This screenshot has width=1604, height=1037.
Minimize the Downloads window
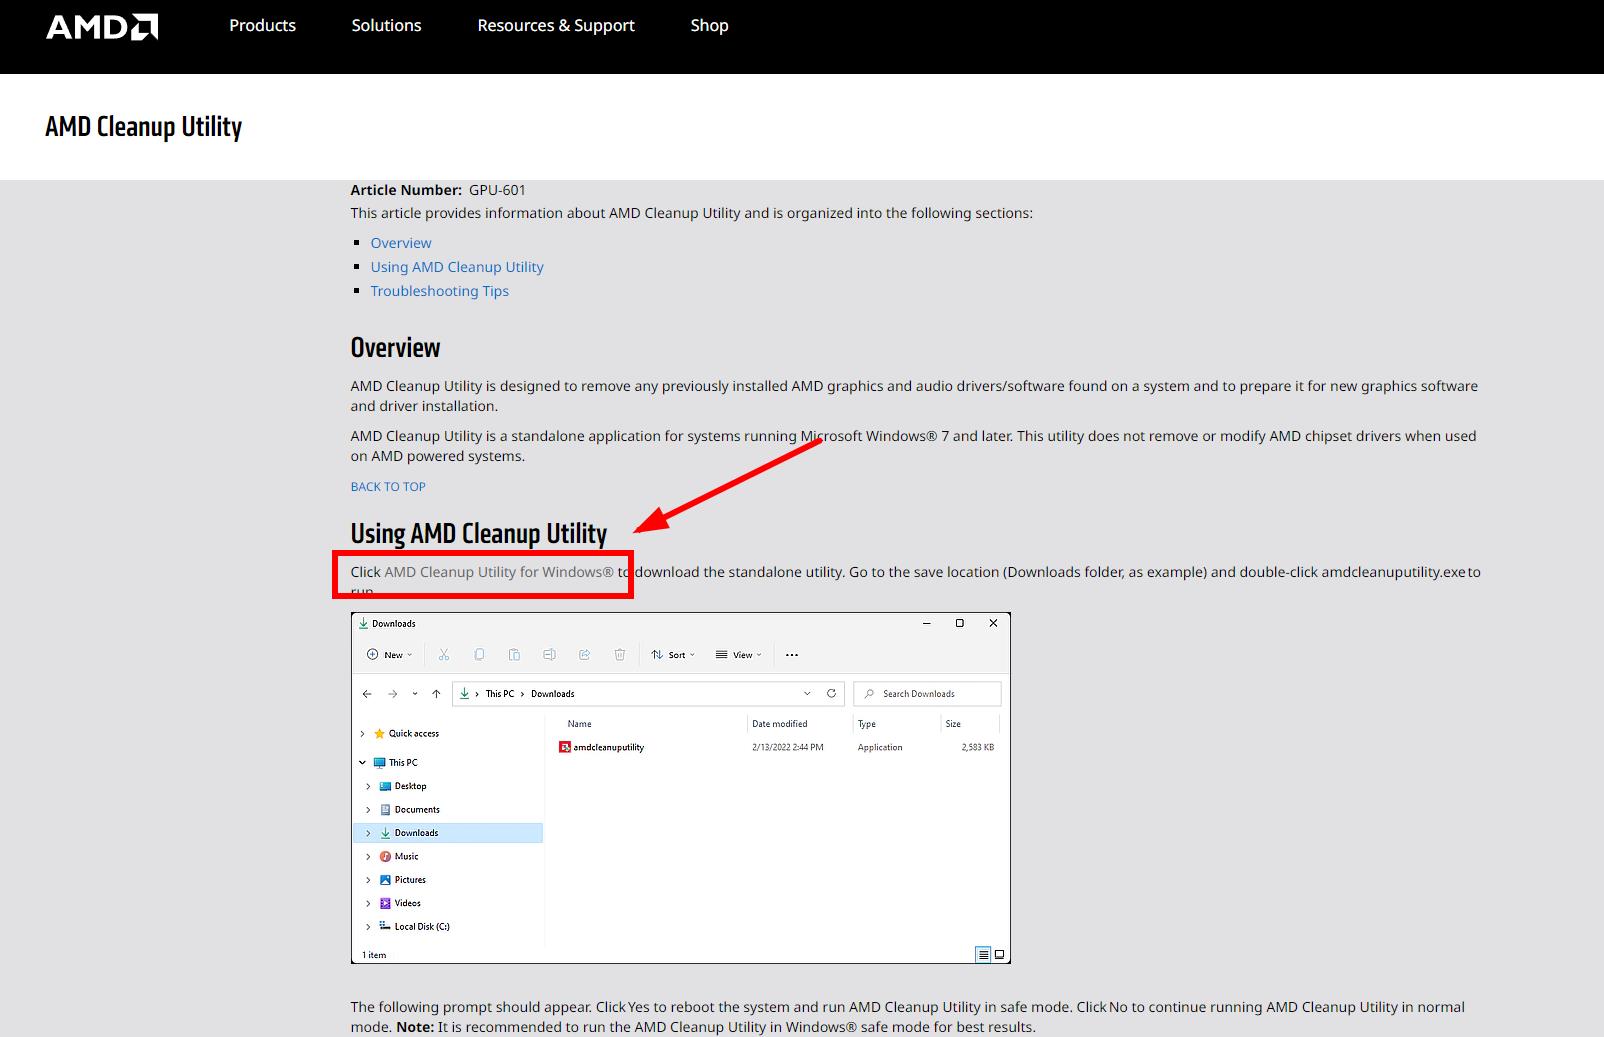tap(927, 623)
